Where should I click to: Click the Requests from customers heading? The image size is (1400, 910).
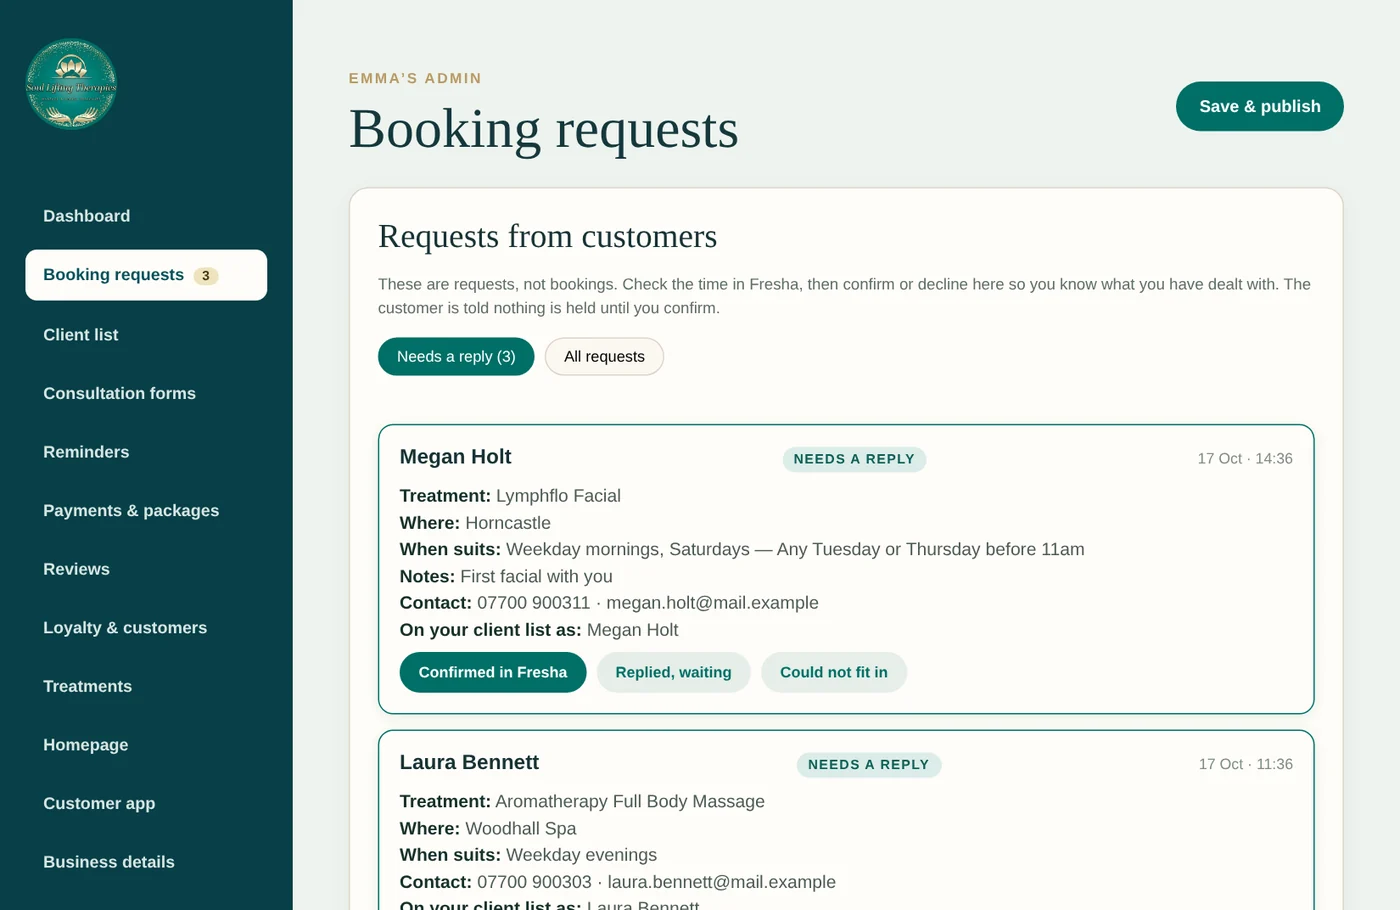(x=547, y=236)
